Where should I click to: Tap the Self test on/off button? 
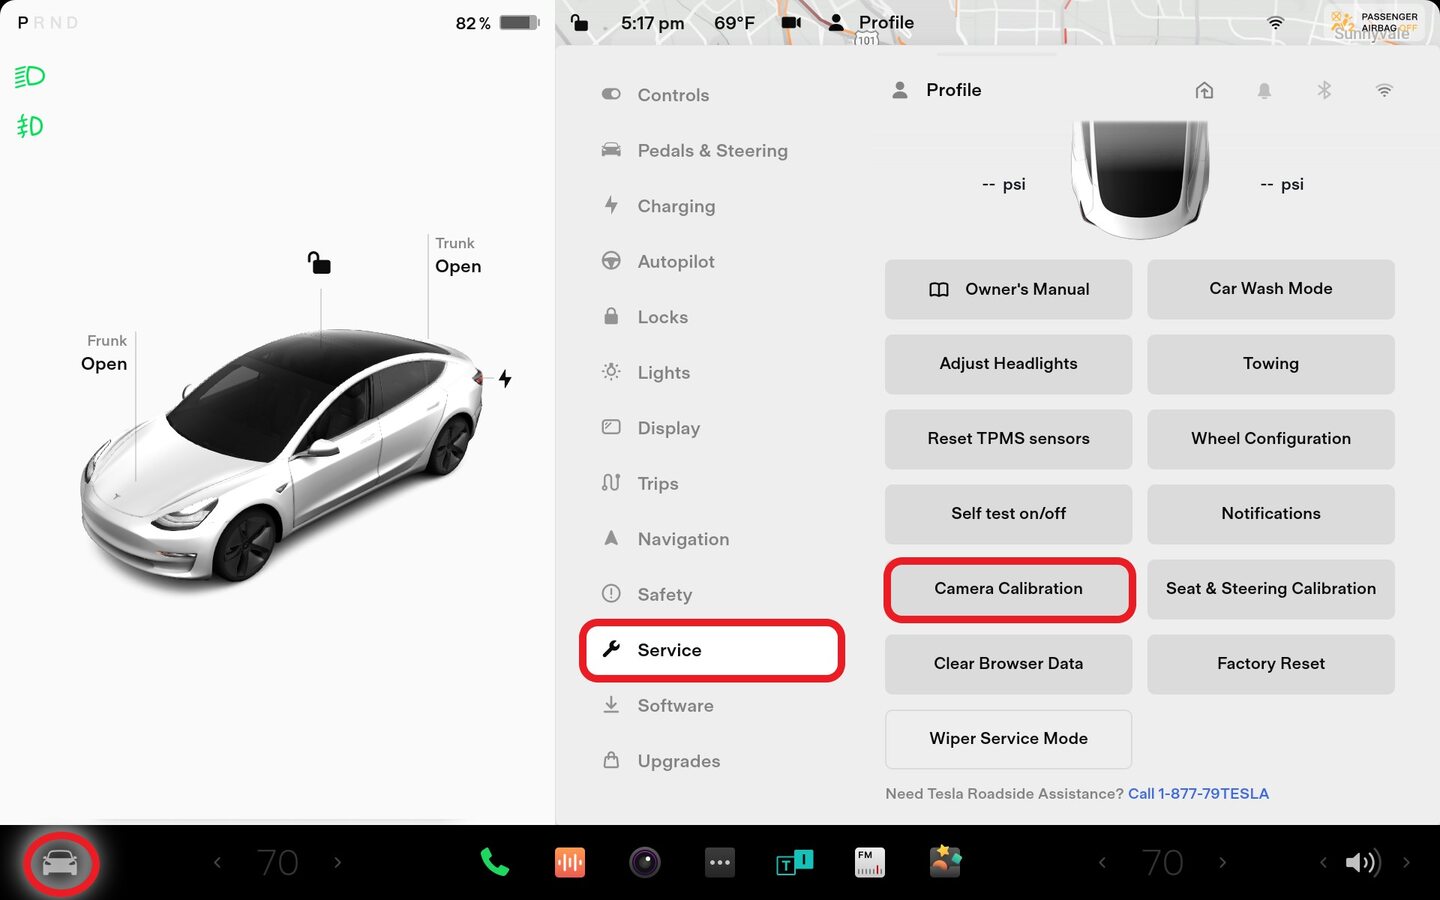tap(1008, 514)
